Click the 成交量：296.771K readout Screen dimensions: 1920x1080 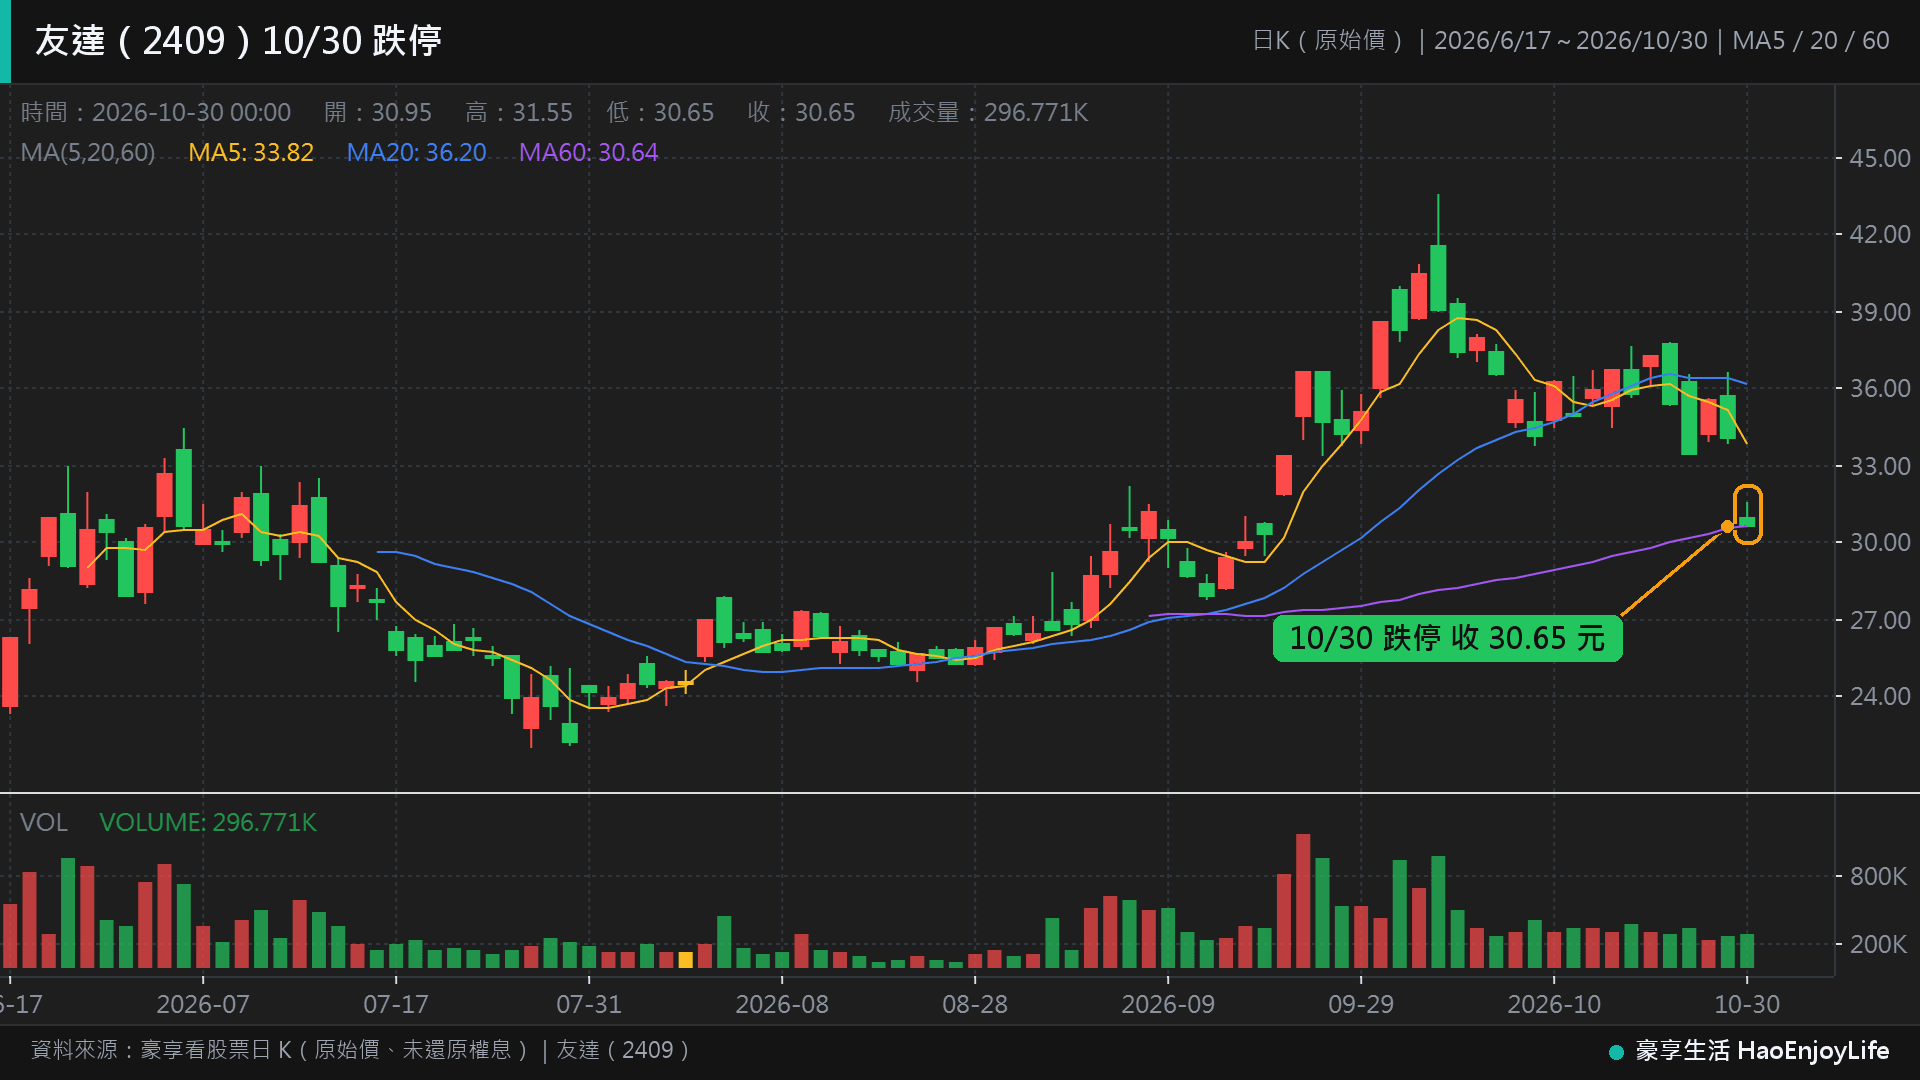click(988, 112)
